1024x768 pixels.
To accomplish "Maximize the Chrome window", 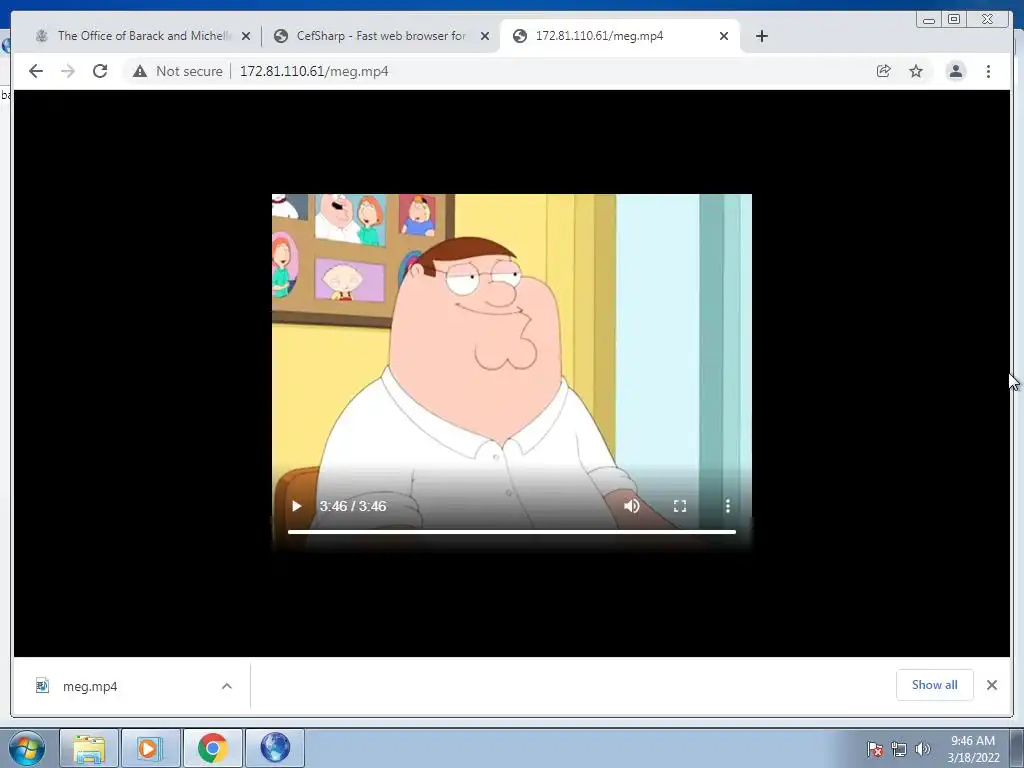I will pyautogui.click(x=954, y=20).
